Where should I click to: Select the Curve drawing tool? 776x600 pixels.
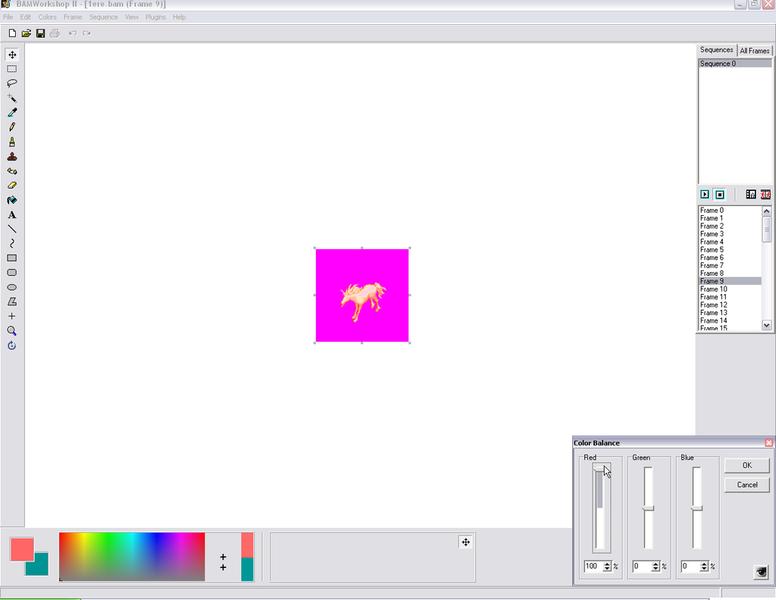[12, 244]
